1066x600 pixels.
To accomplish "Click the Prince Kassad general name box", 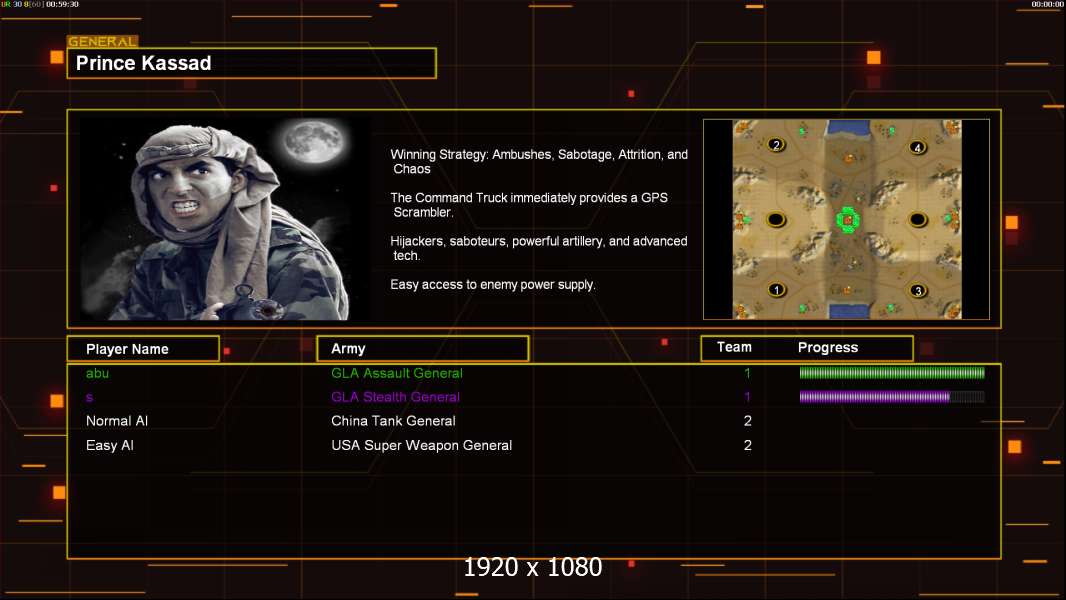I will pyautogui.click(x=252, y=63).
